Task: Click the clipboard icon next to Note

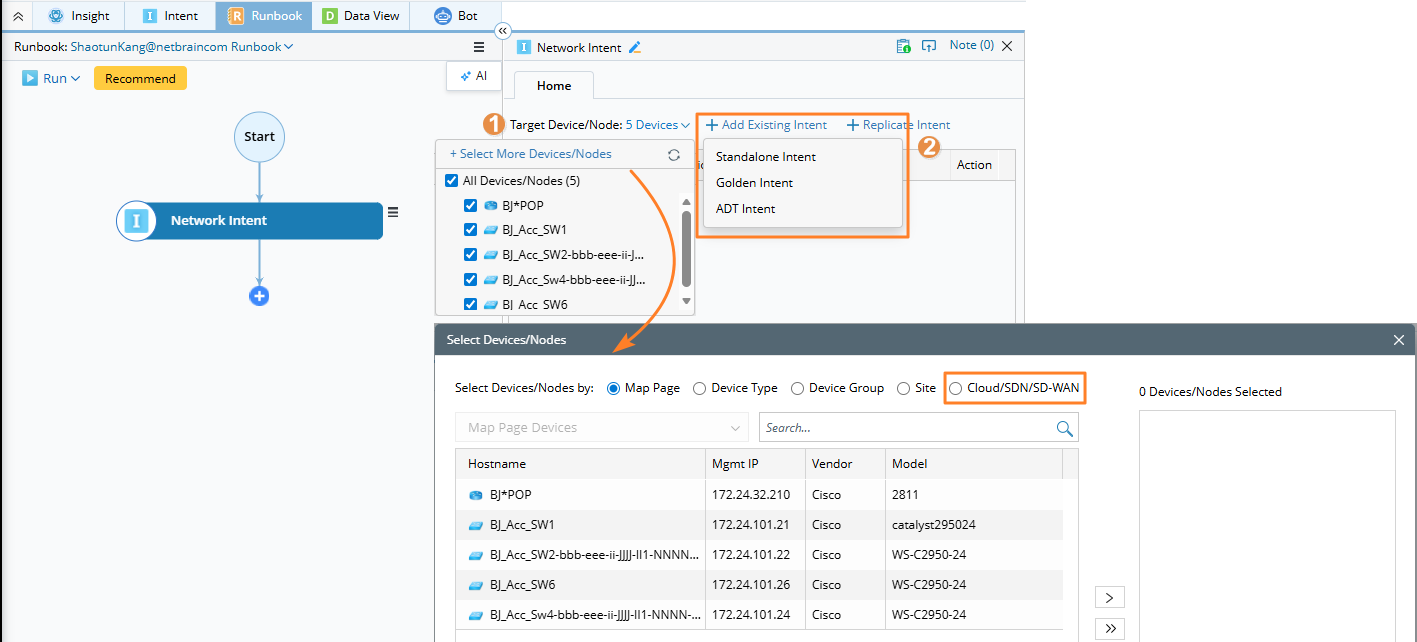Action: coord(903,46)
